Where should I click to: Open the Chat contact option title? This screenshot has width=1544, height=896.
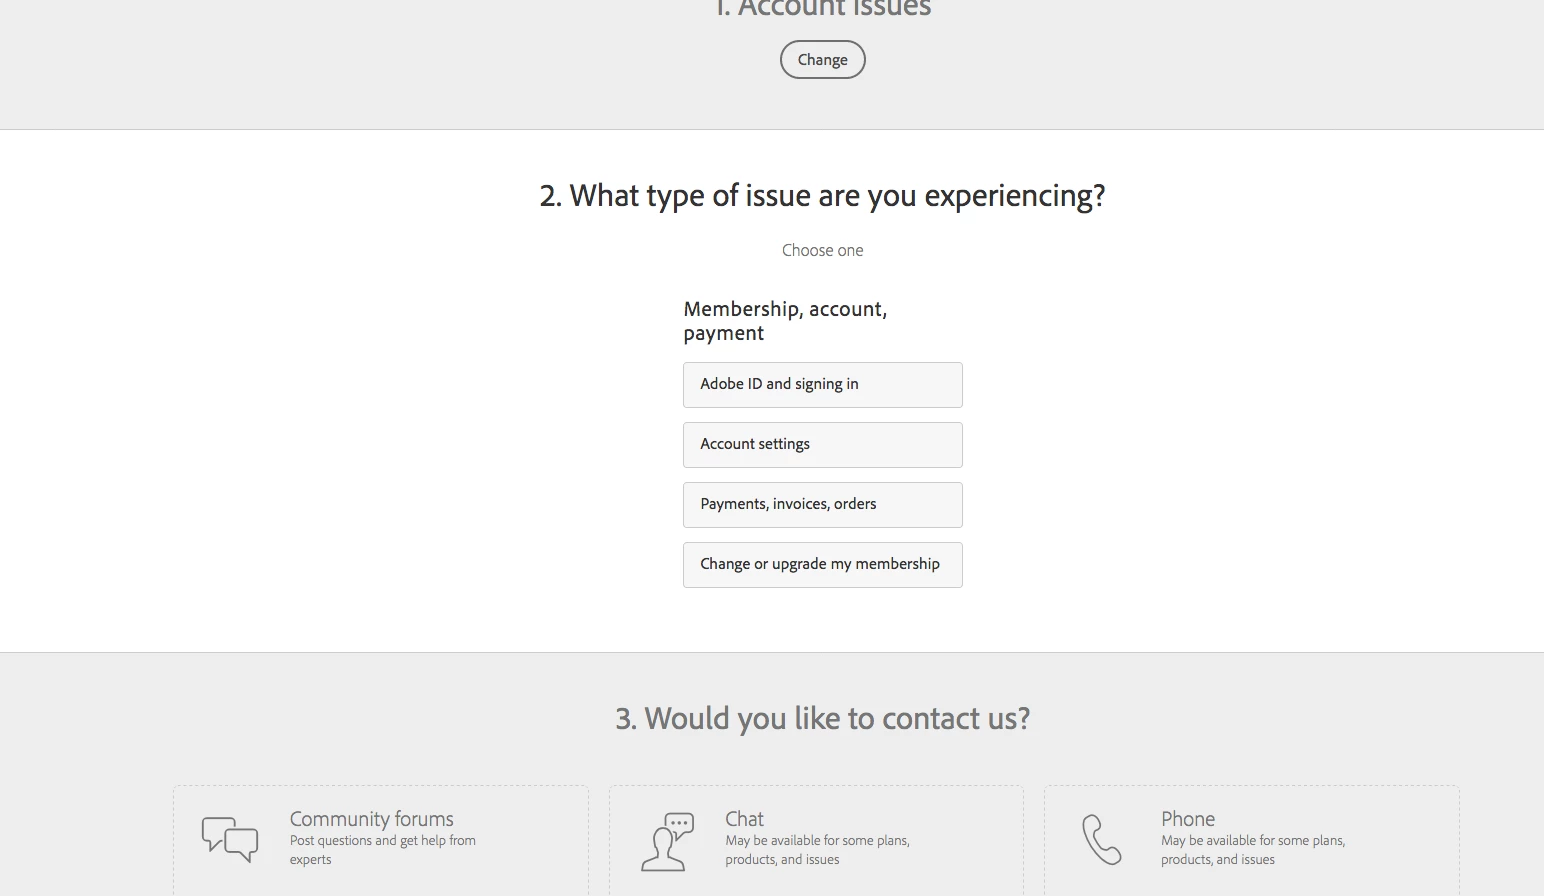click(x=744, y=819)
